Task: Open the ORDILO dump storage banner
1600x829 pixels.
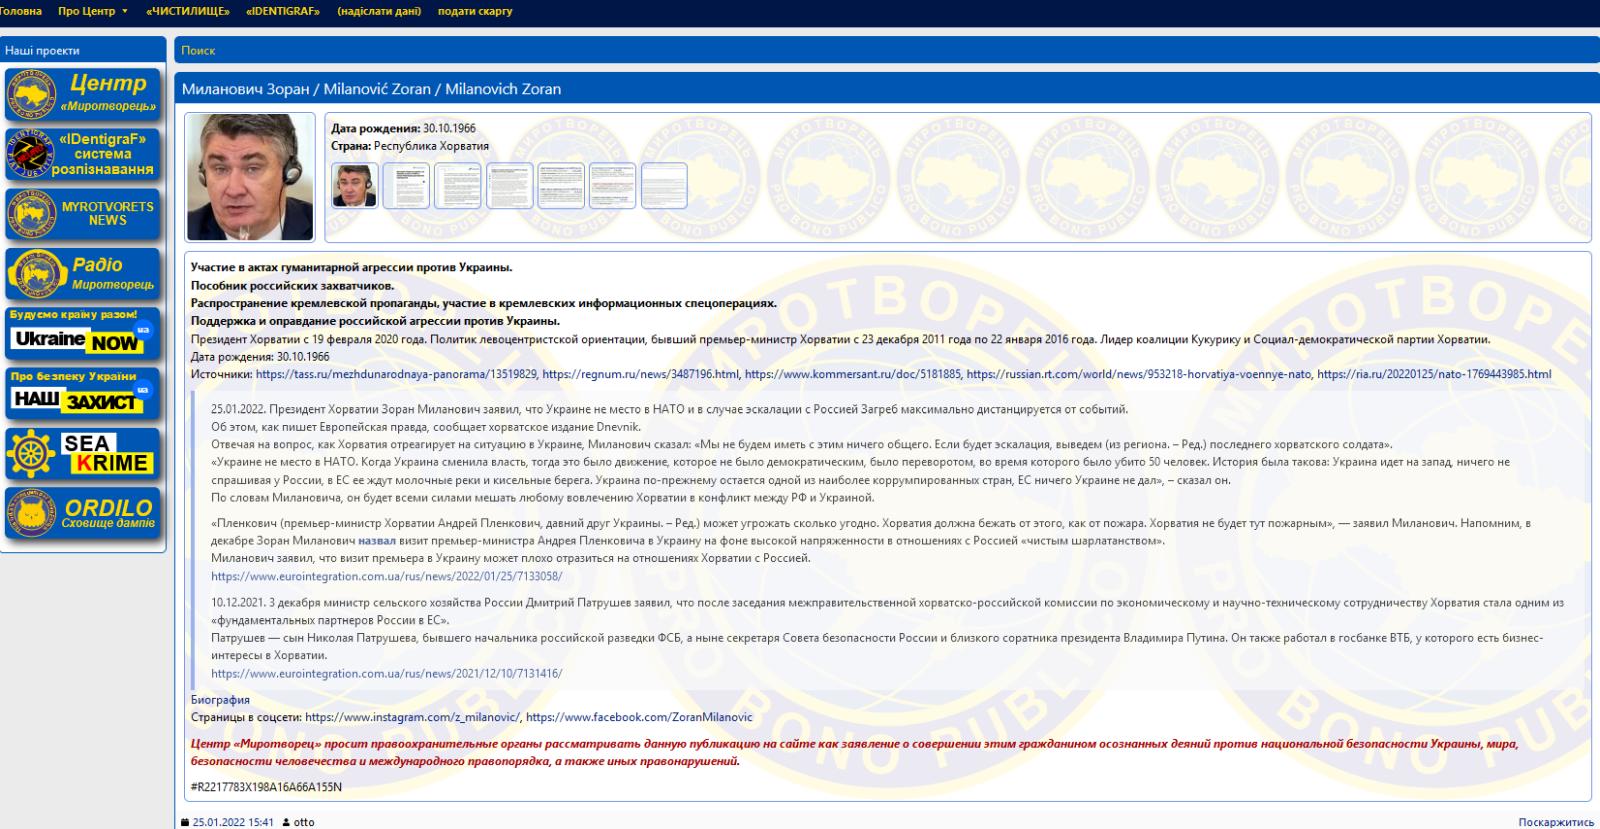Action: [82, 514]
